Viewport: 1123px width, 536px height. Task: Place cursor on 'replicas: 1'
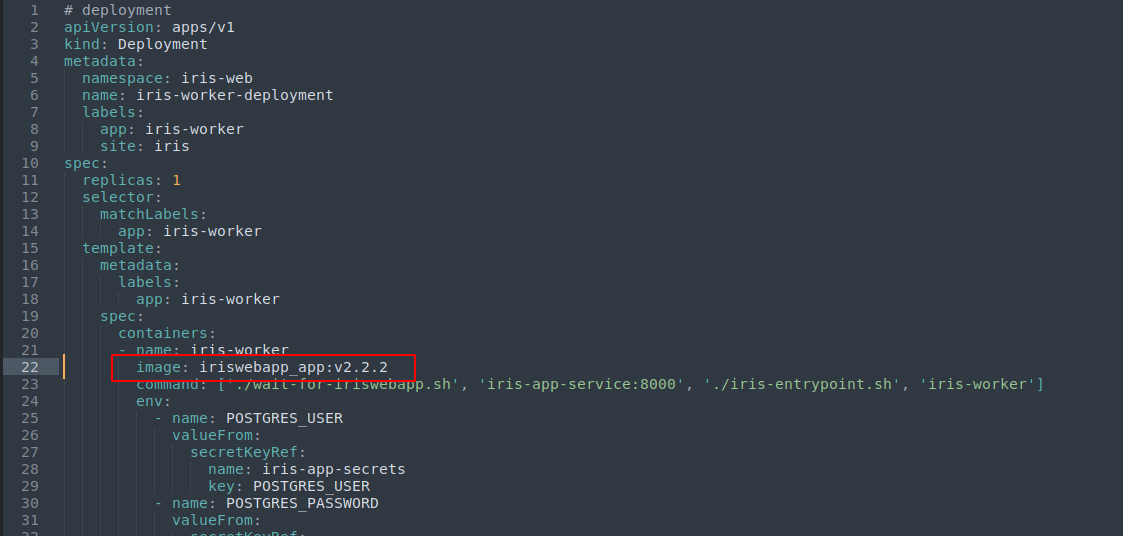(131, 180)
